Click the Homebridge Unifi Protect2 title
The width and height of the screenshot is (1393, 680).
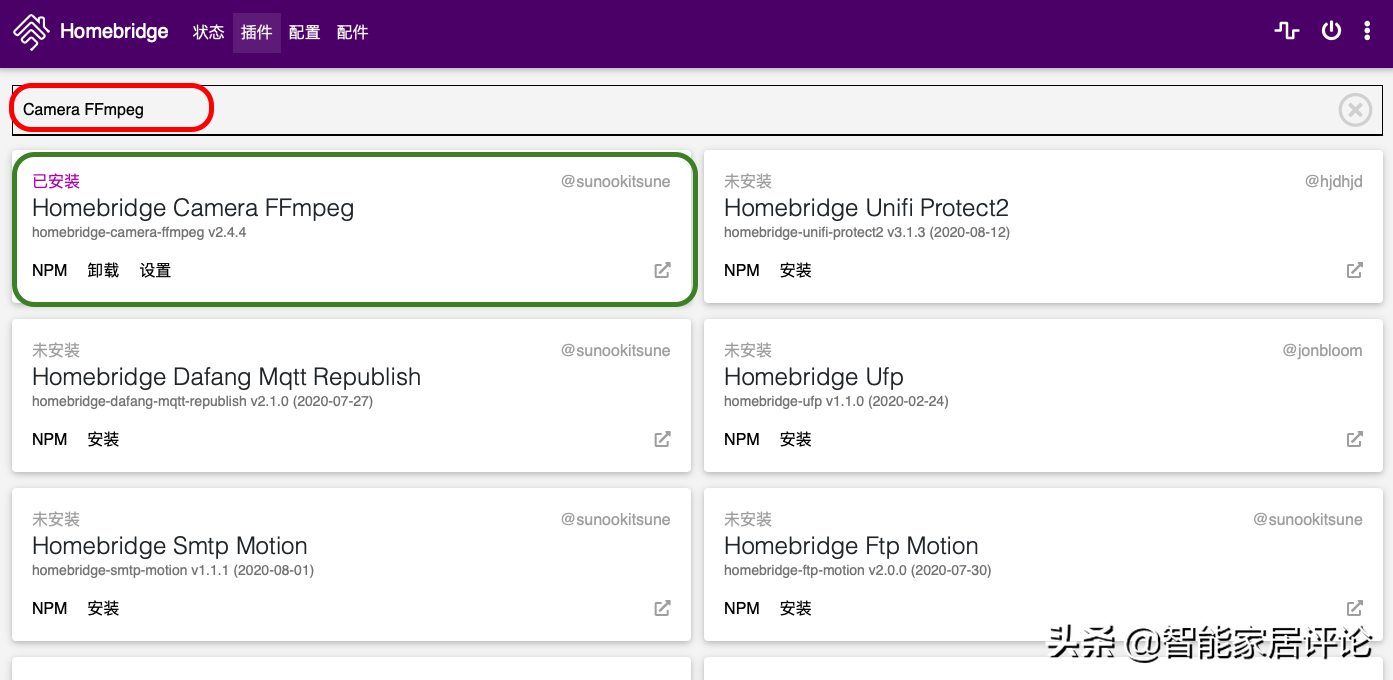[866, 208]
